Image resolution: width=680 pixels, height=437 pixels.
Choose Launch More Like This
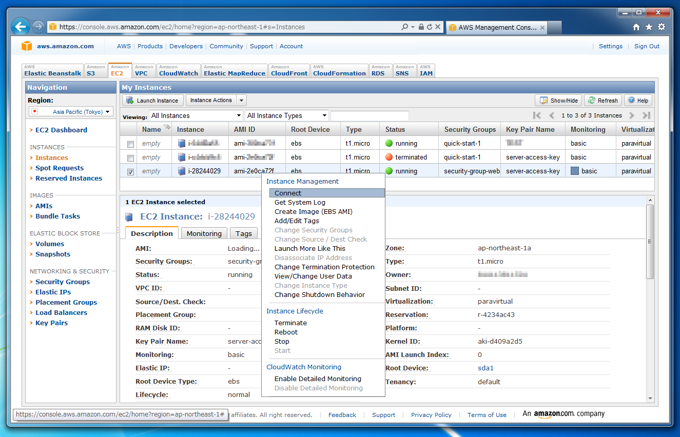pos(310,248)
